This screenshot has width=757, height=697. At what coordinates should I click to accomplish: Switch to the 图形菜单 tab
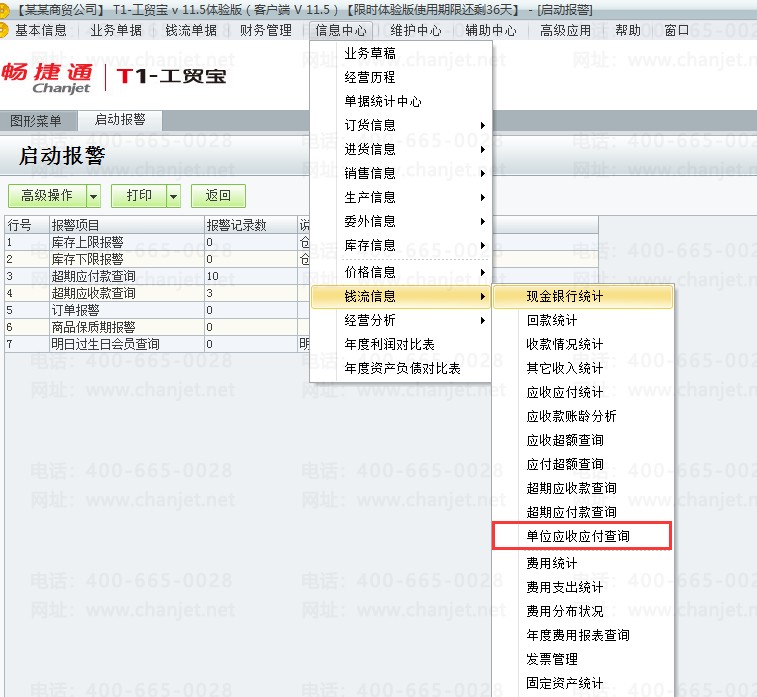click(x=36, y=121)
